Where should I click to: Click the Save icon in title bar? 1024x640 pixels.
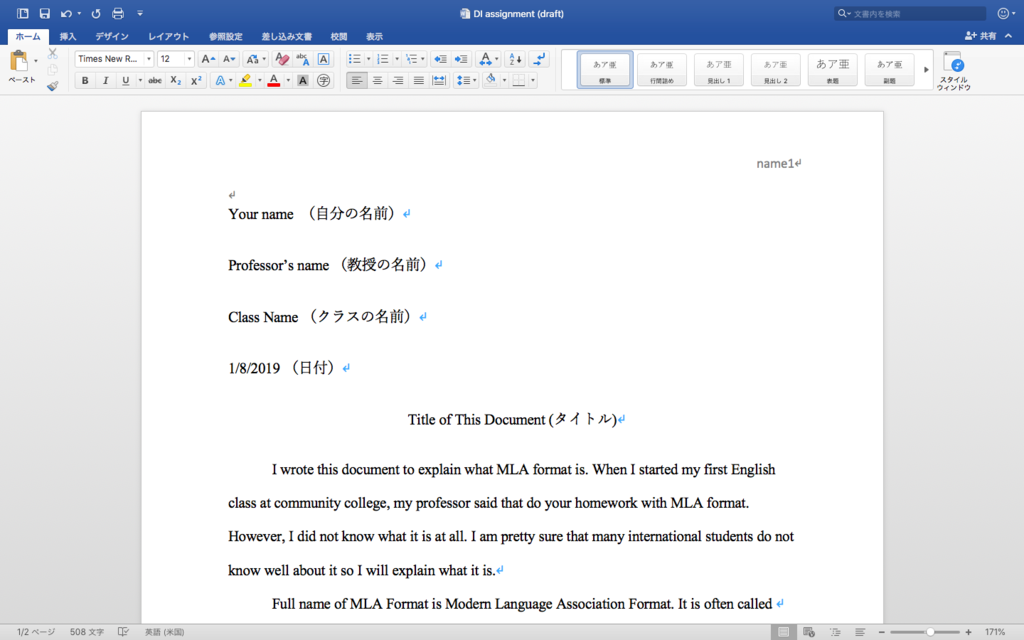click(x=44, y=13)
